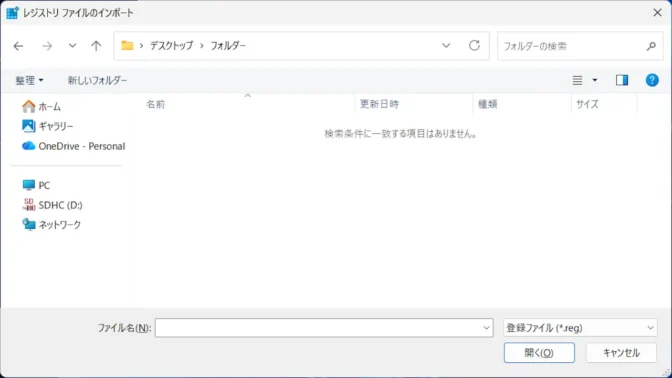The width and height of the screenshot is (672, 378).
Task: Sort by 更新日時 column
Action: click(379, 104)
